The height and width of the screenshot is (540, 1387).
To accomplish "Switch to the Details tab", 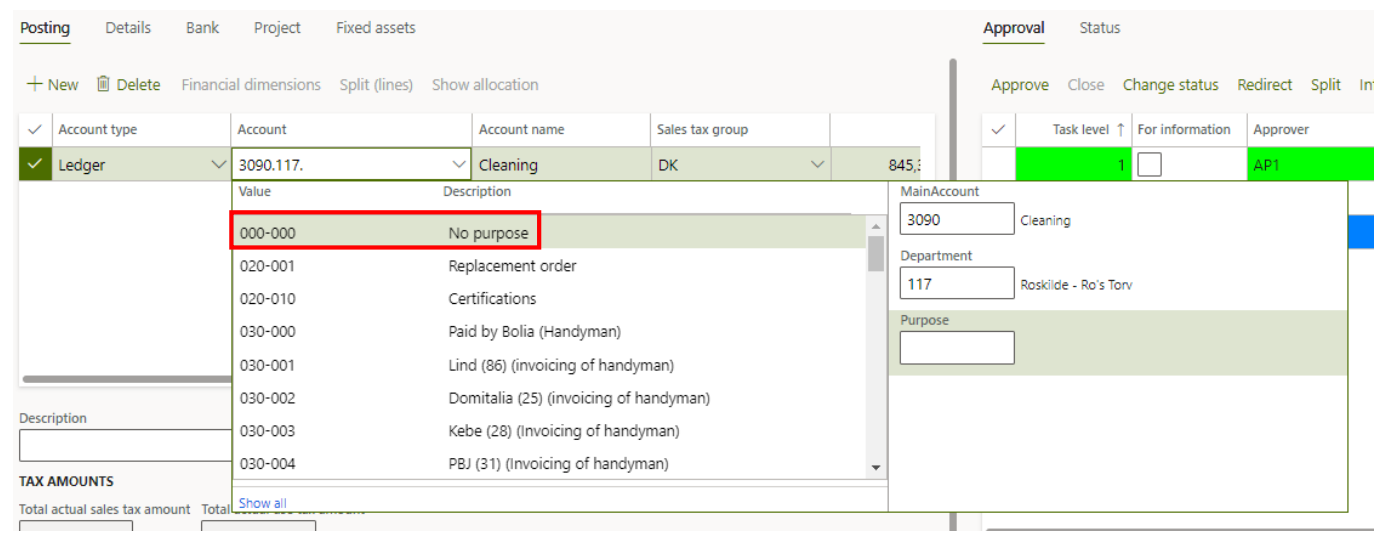I will tap(128, 28).
